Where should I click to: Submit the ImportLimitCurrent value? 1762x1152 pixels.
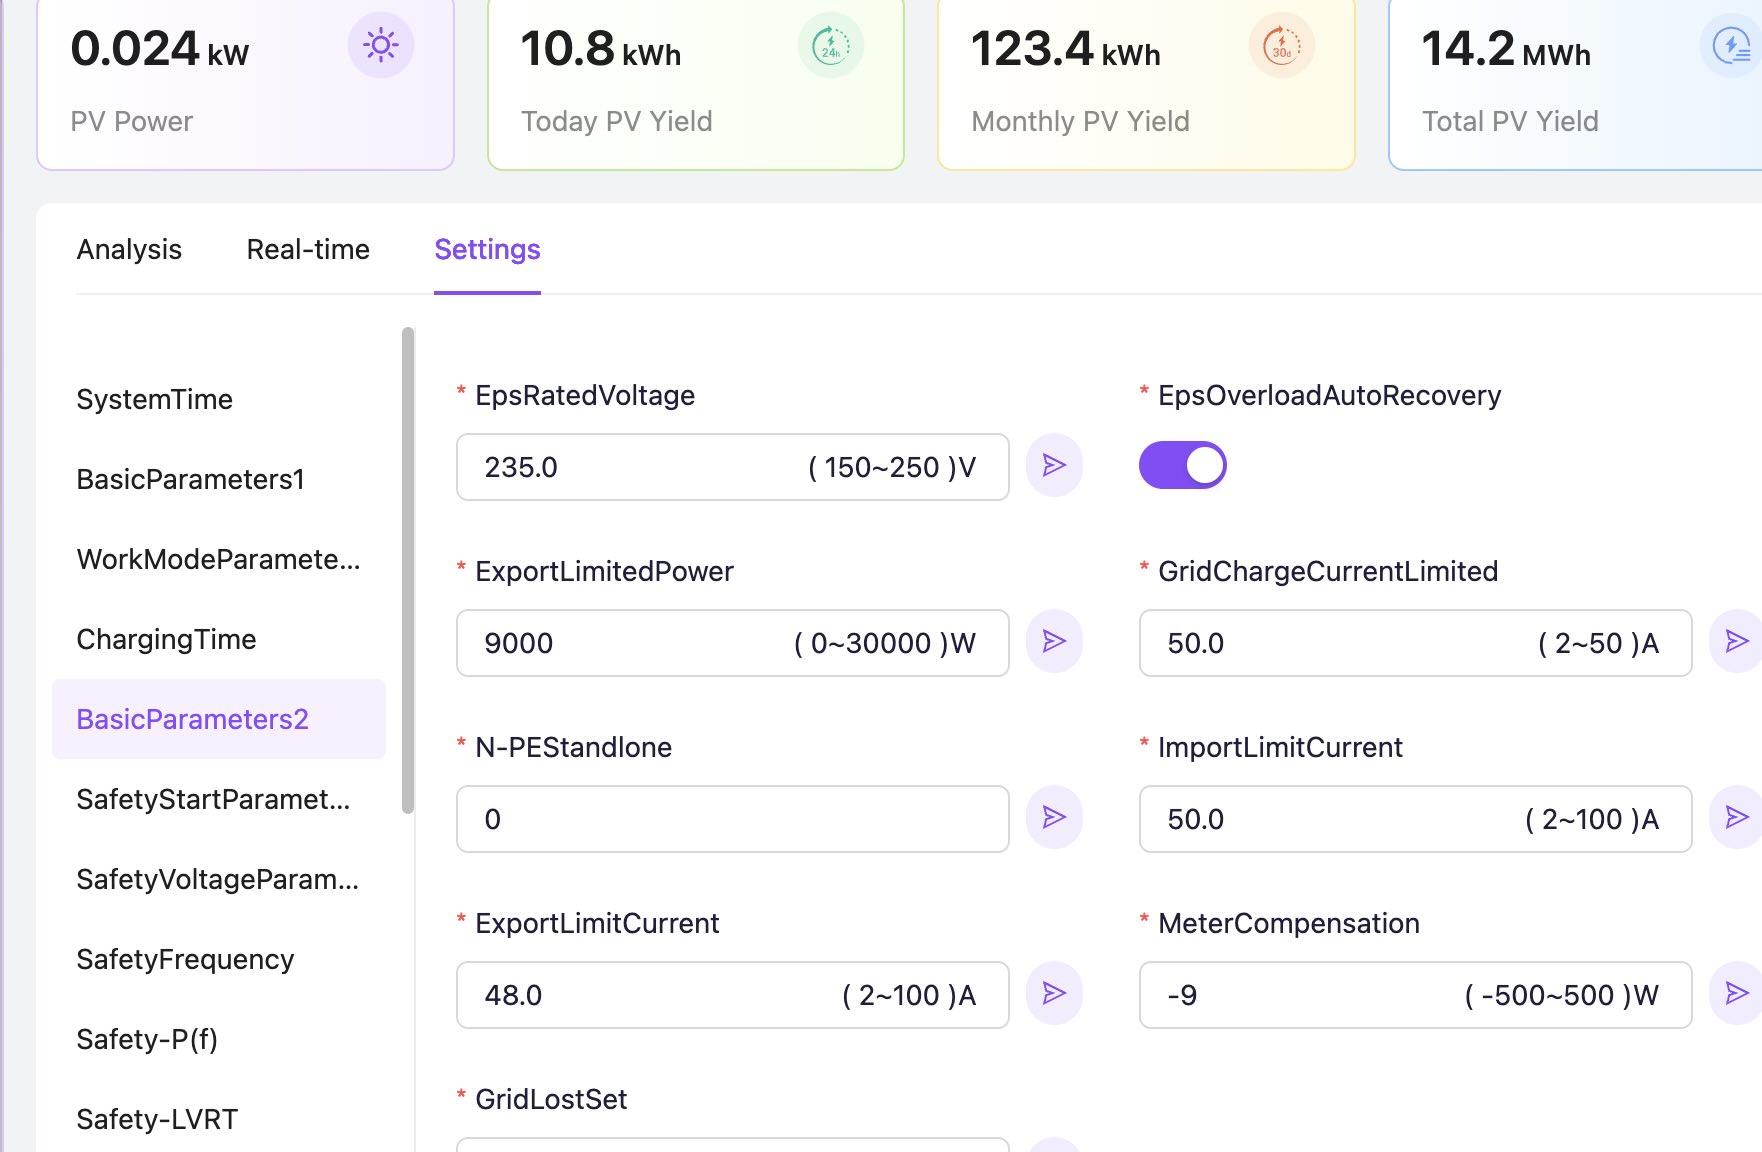[x=1736, y=818]
